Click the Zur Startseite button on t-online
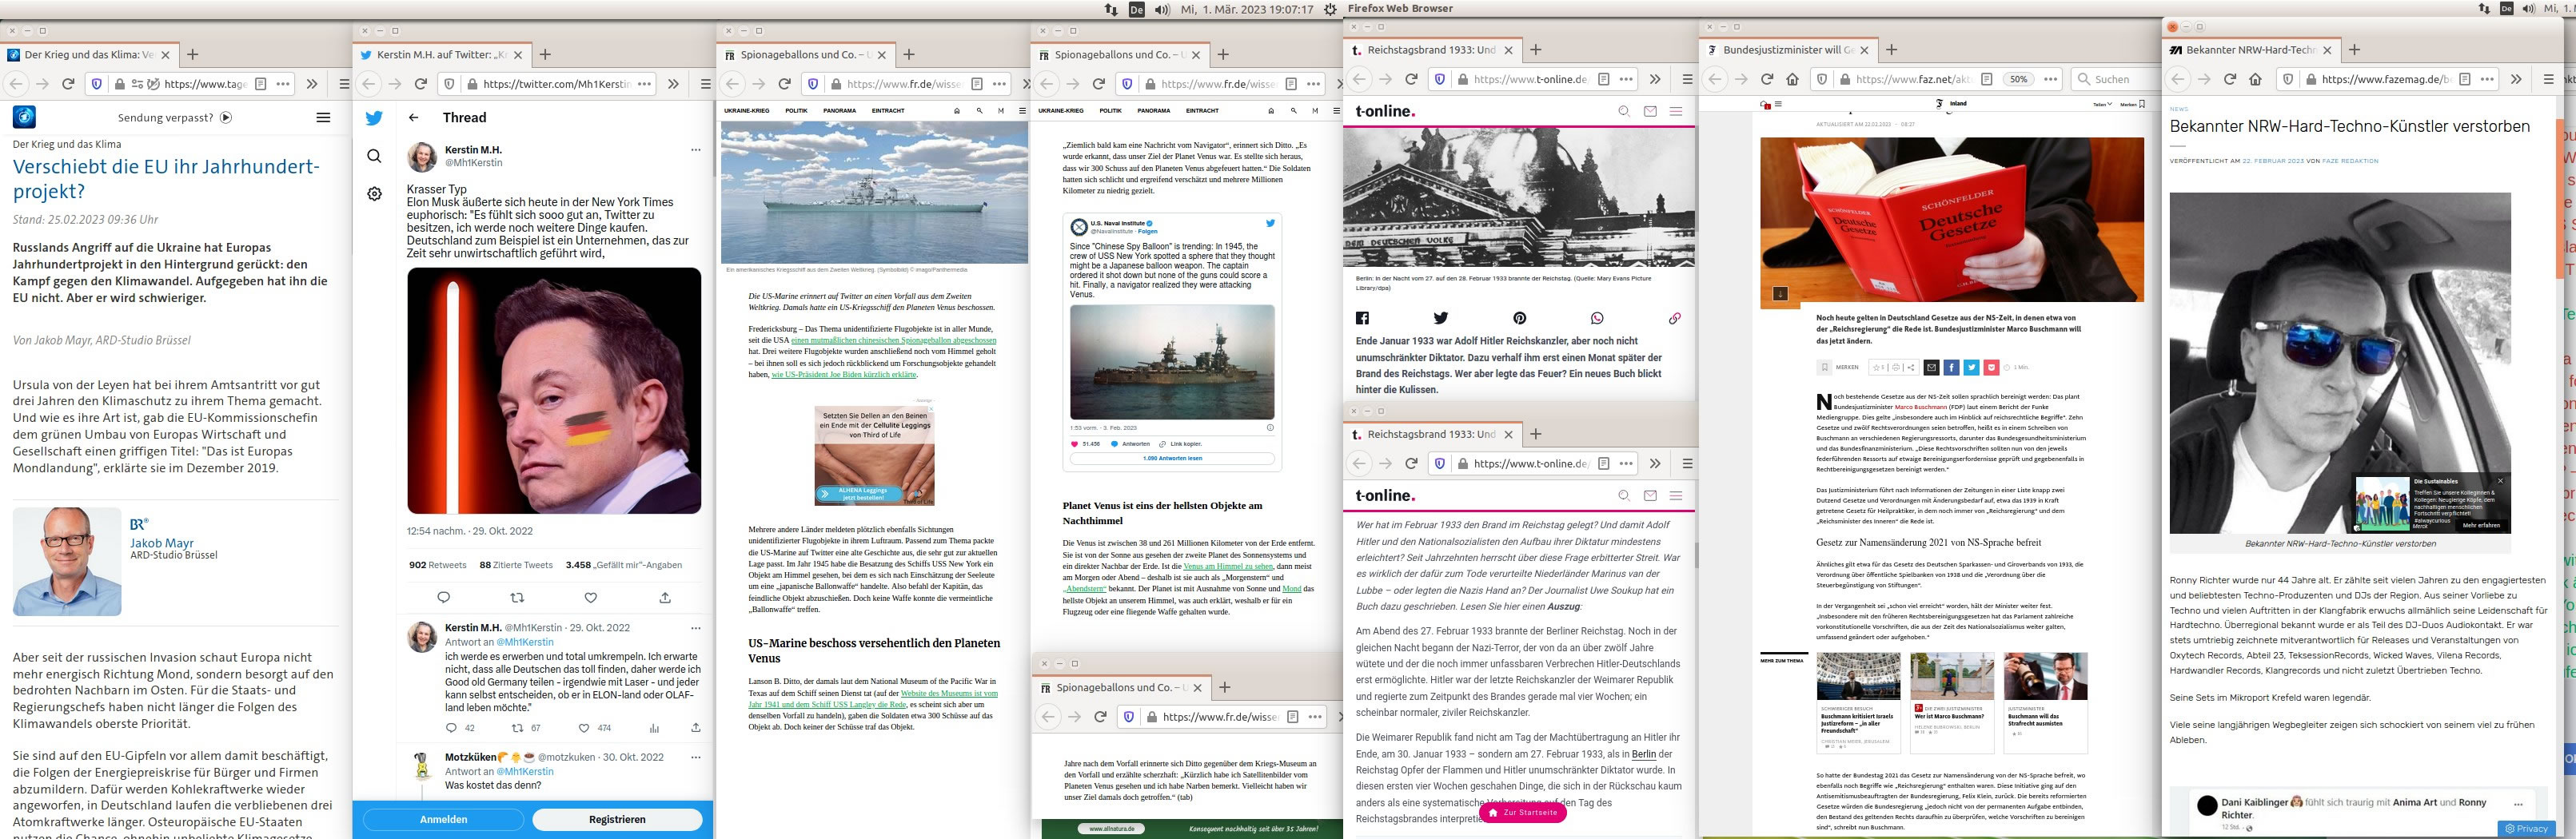2576x839 pixels. pos(1524,812)
